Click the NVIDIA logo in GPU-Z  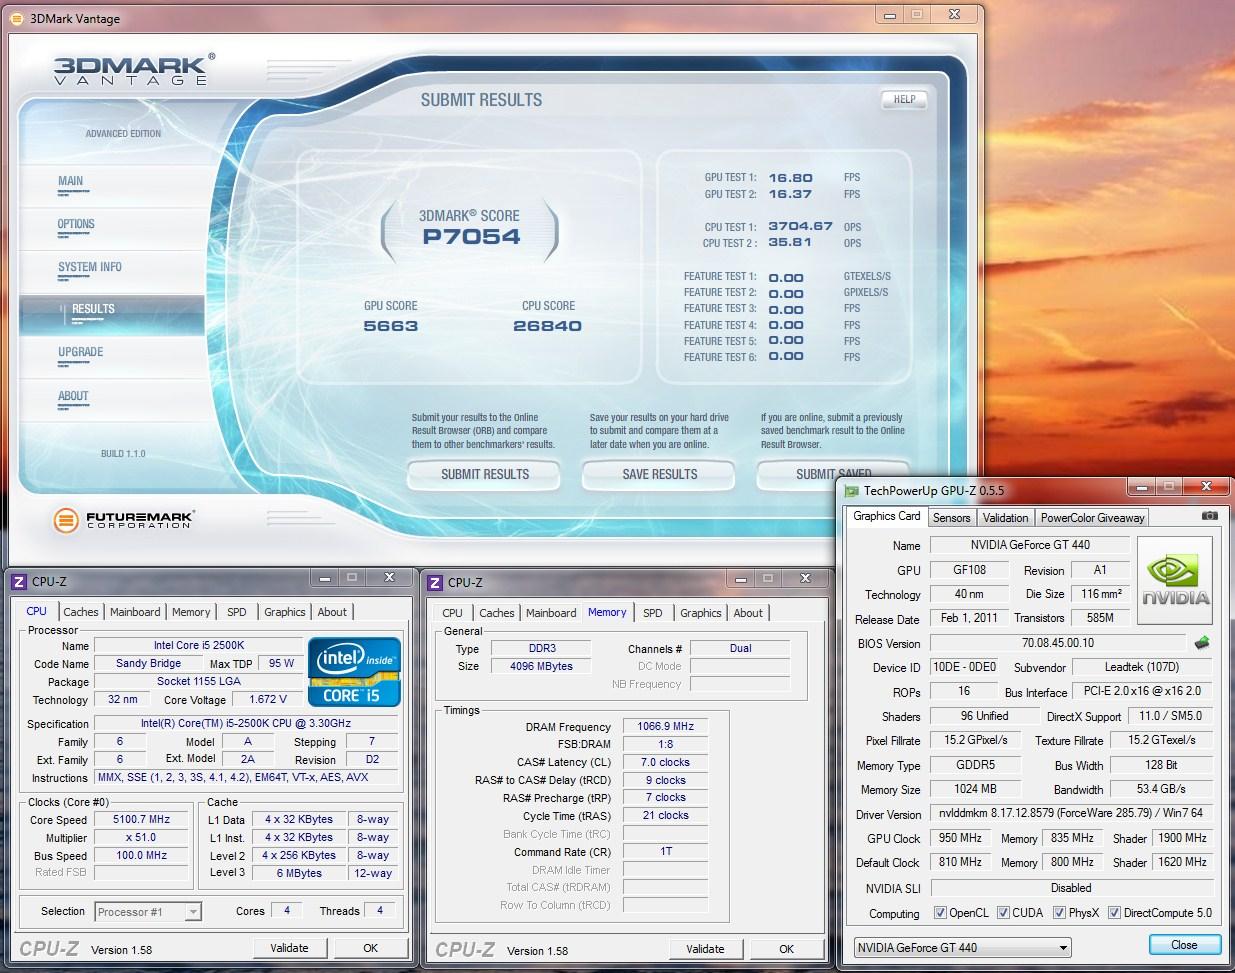coord(1175,581)
